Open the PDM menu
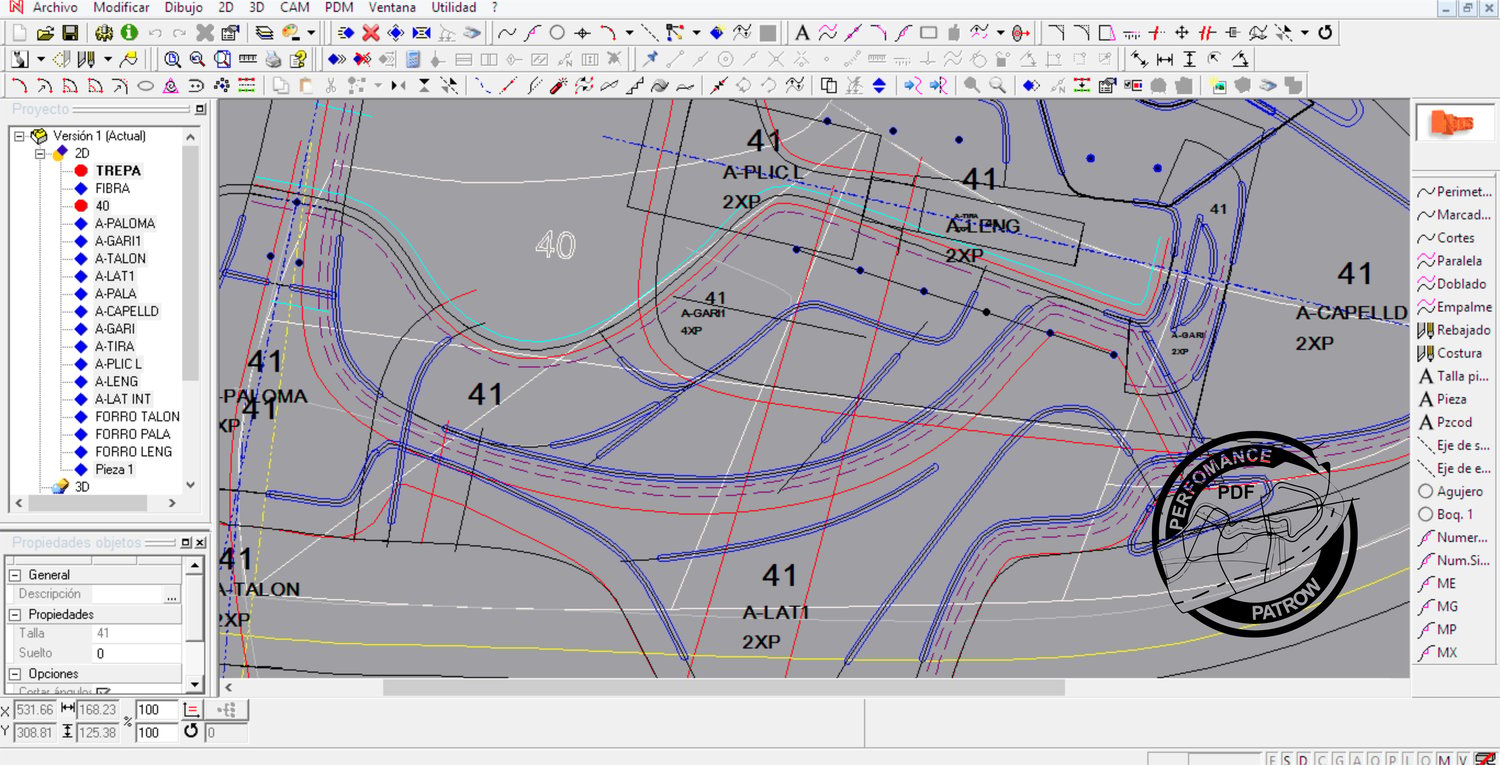Screen dimensions: 1500x765 point(340,7)
